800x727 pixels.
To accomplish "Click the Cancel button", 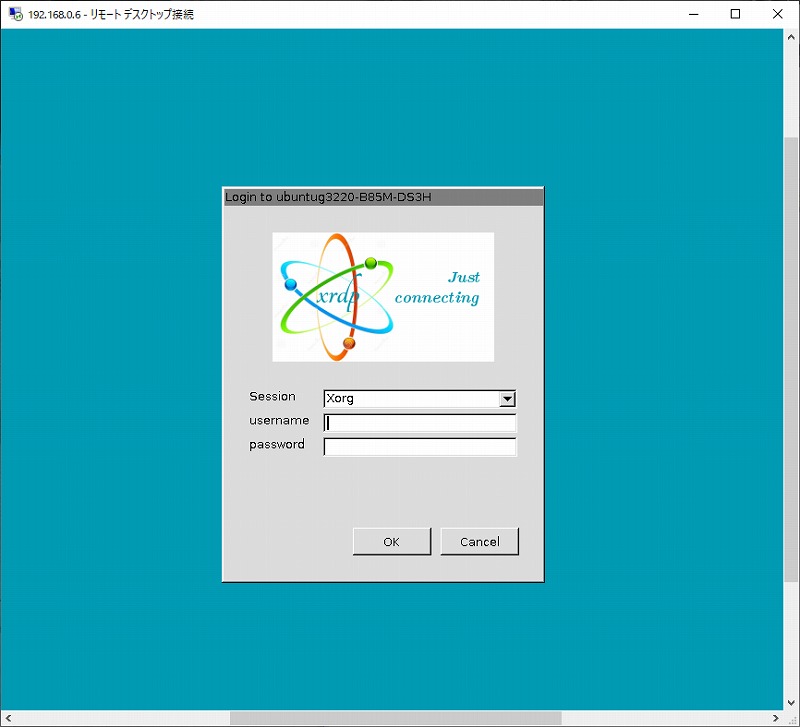I will click(480, 541).
